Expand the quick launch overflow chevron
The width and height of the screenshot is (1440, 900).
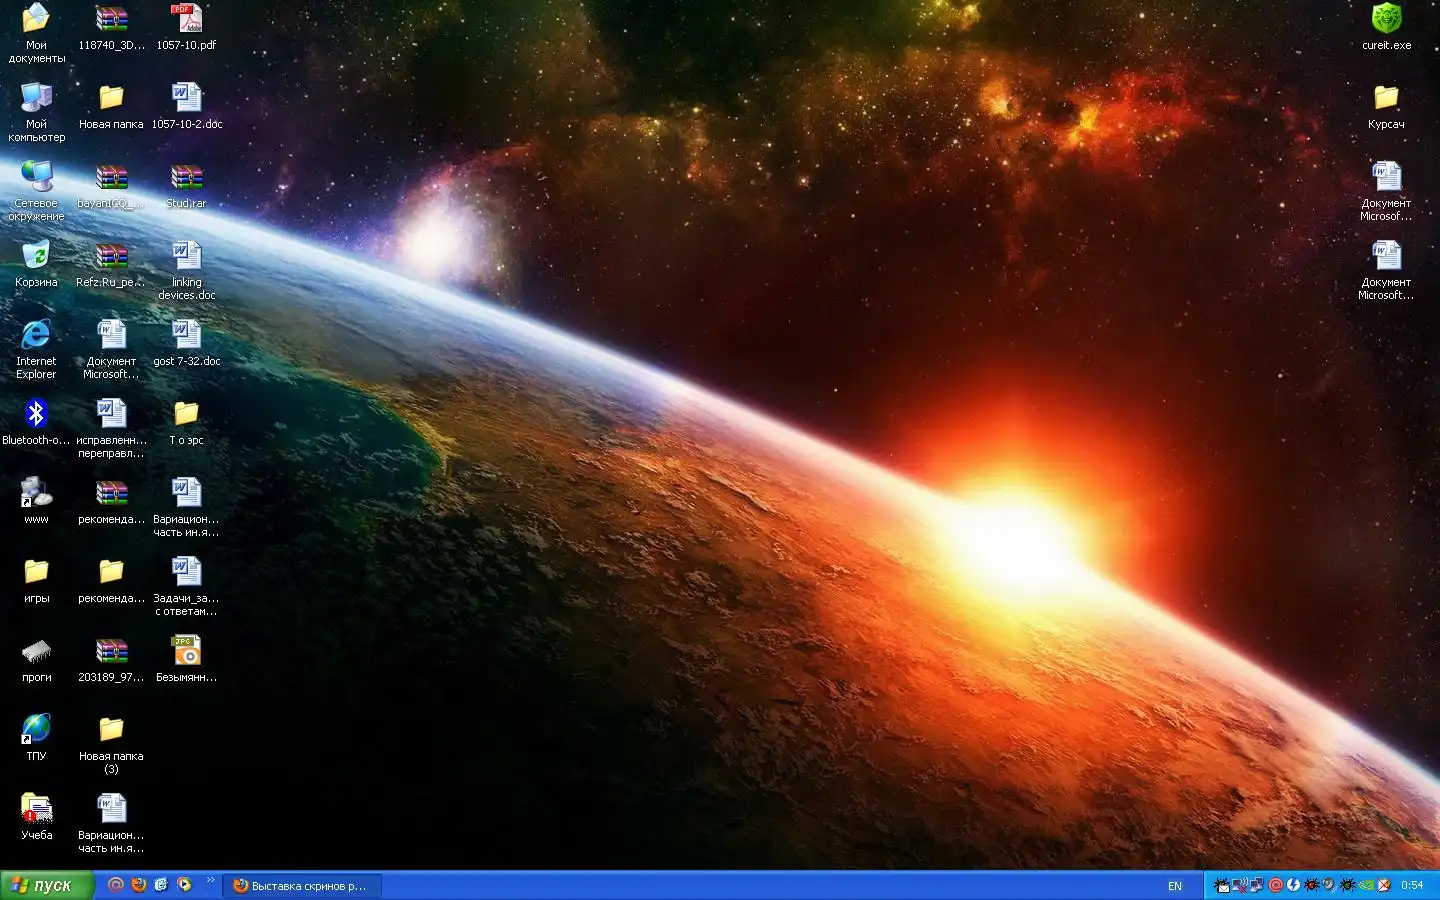point(210,881)
